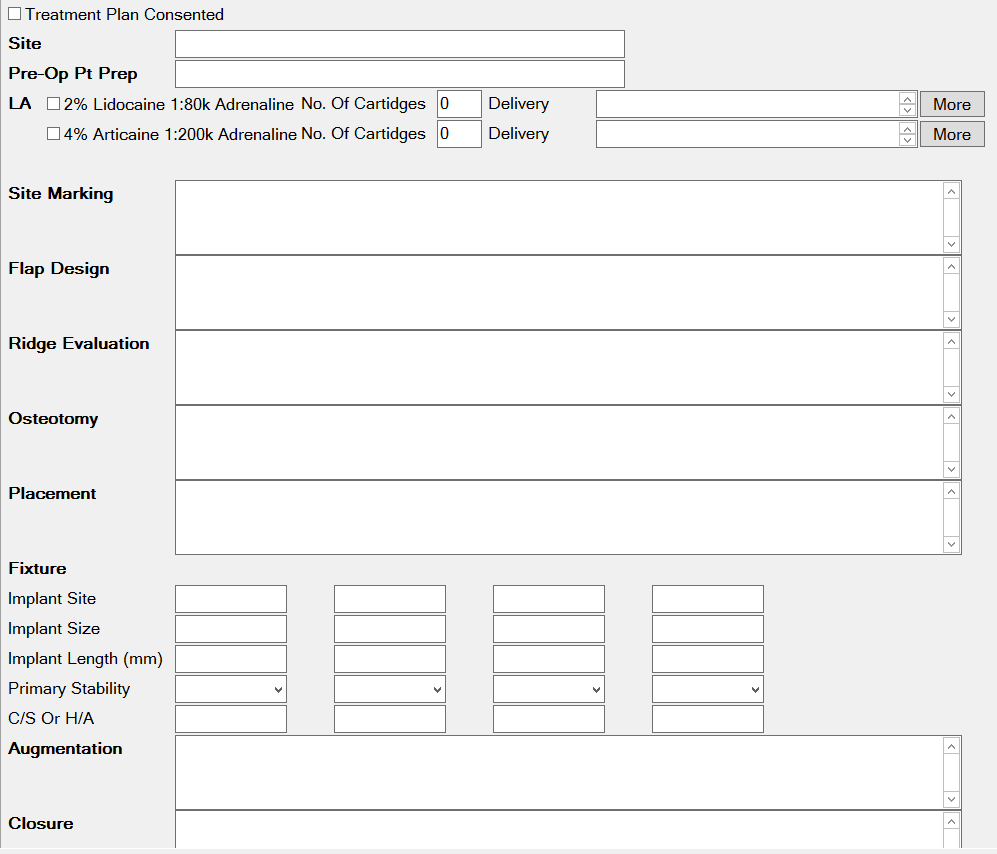Click More button for Lidocaine delivery
The height and width of the screenshot is (854, 997).
click(x=951, y=104)
